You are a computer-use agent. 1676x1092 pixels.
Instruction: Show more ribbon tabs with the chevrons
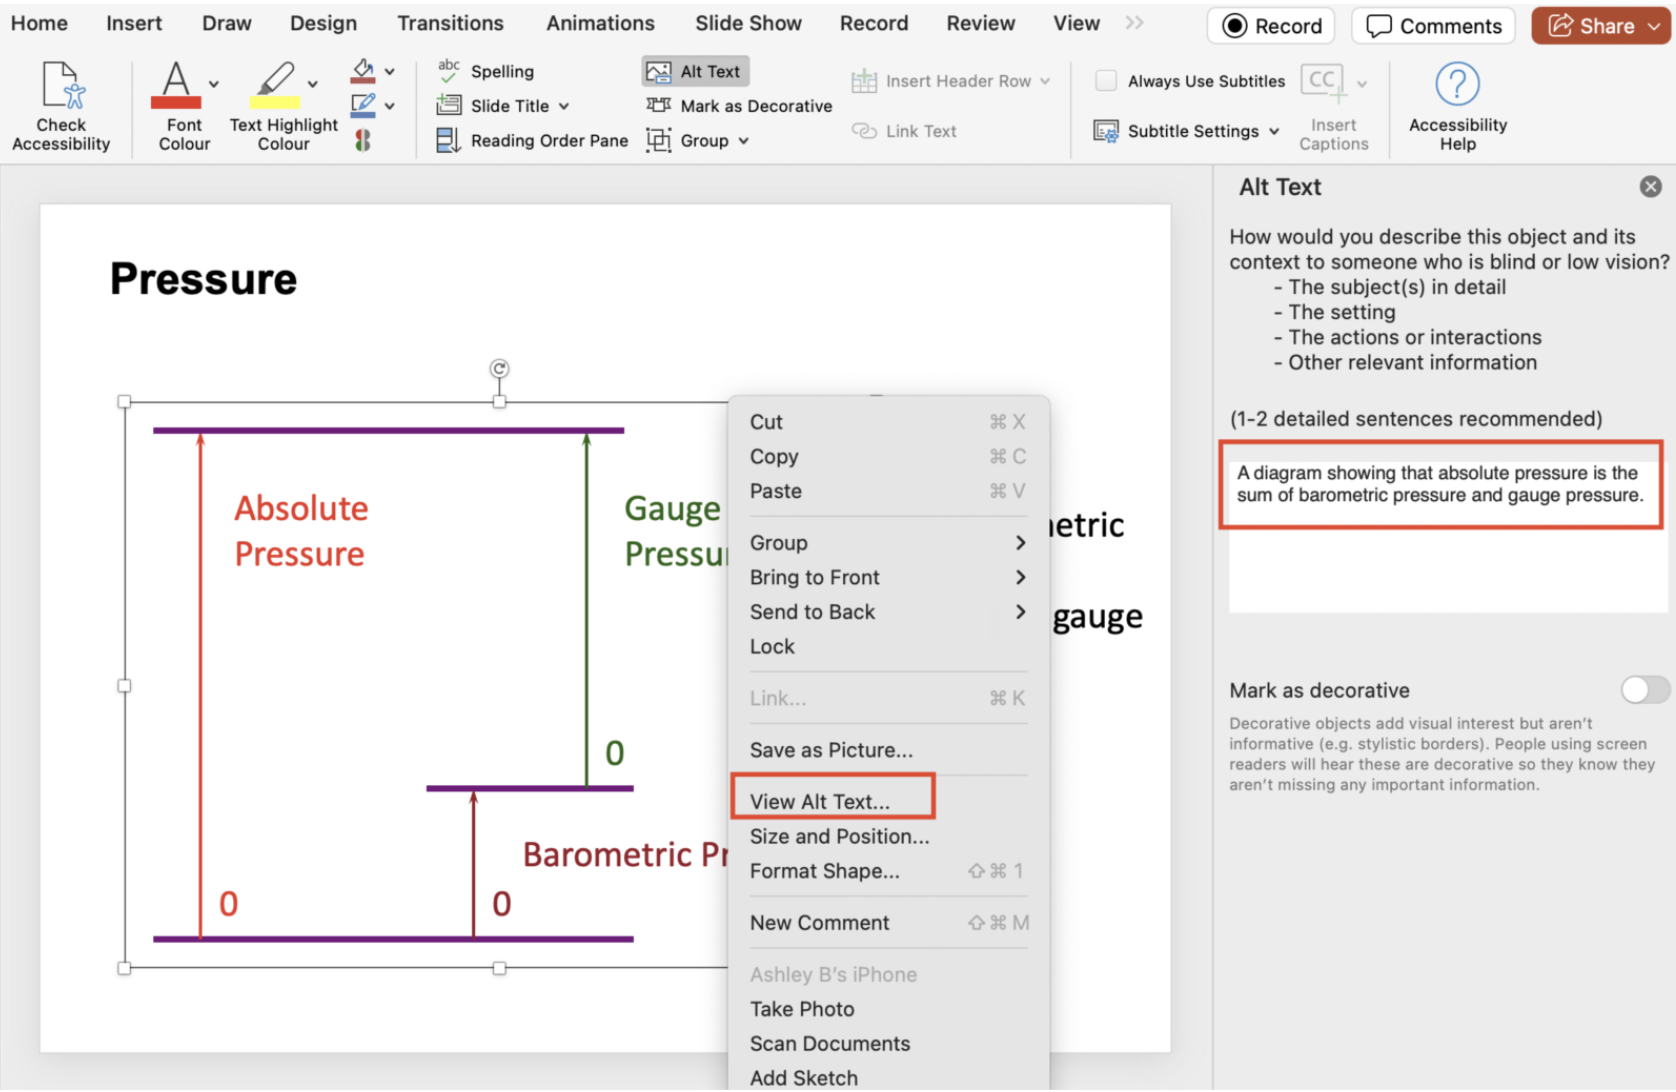tap(1134, 23)
